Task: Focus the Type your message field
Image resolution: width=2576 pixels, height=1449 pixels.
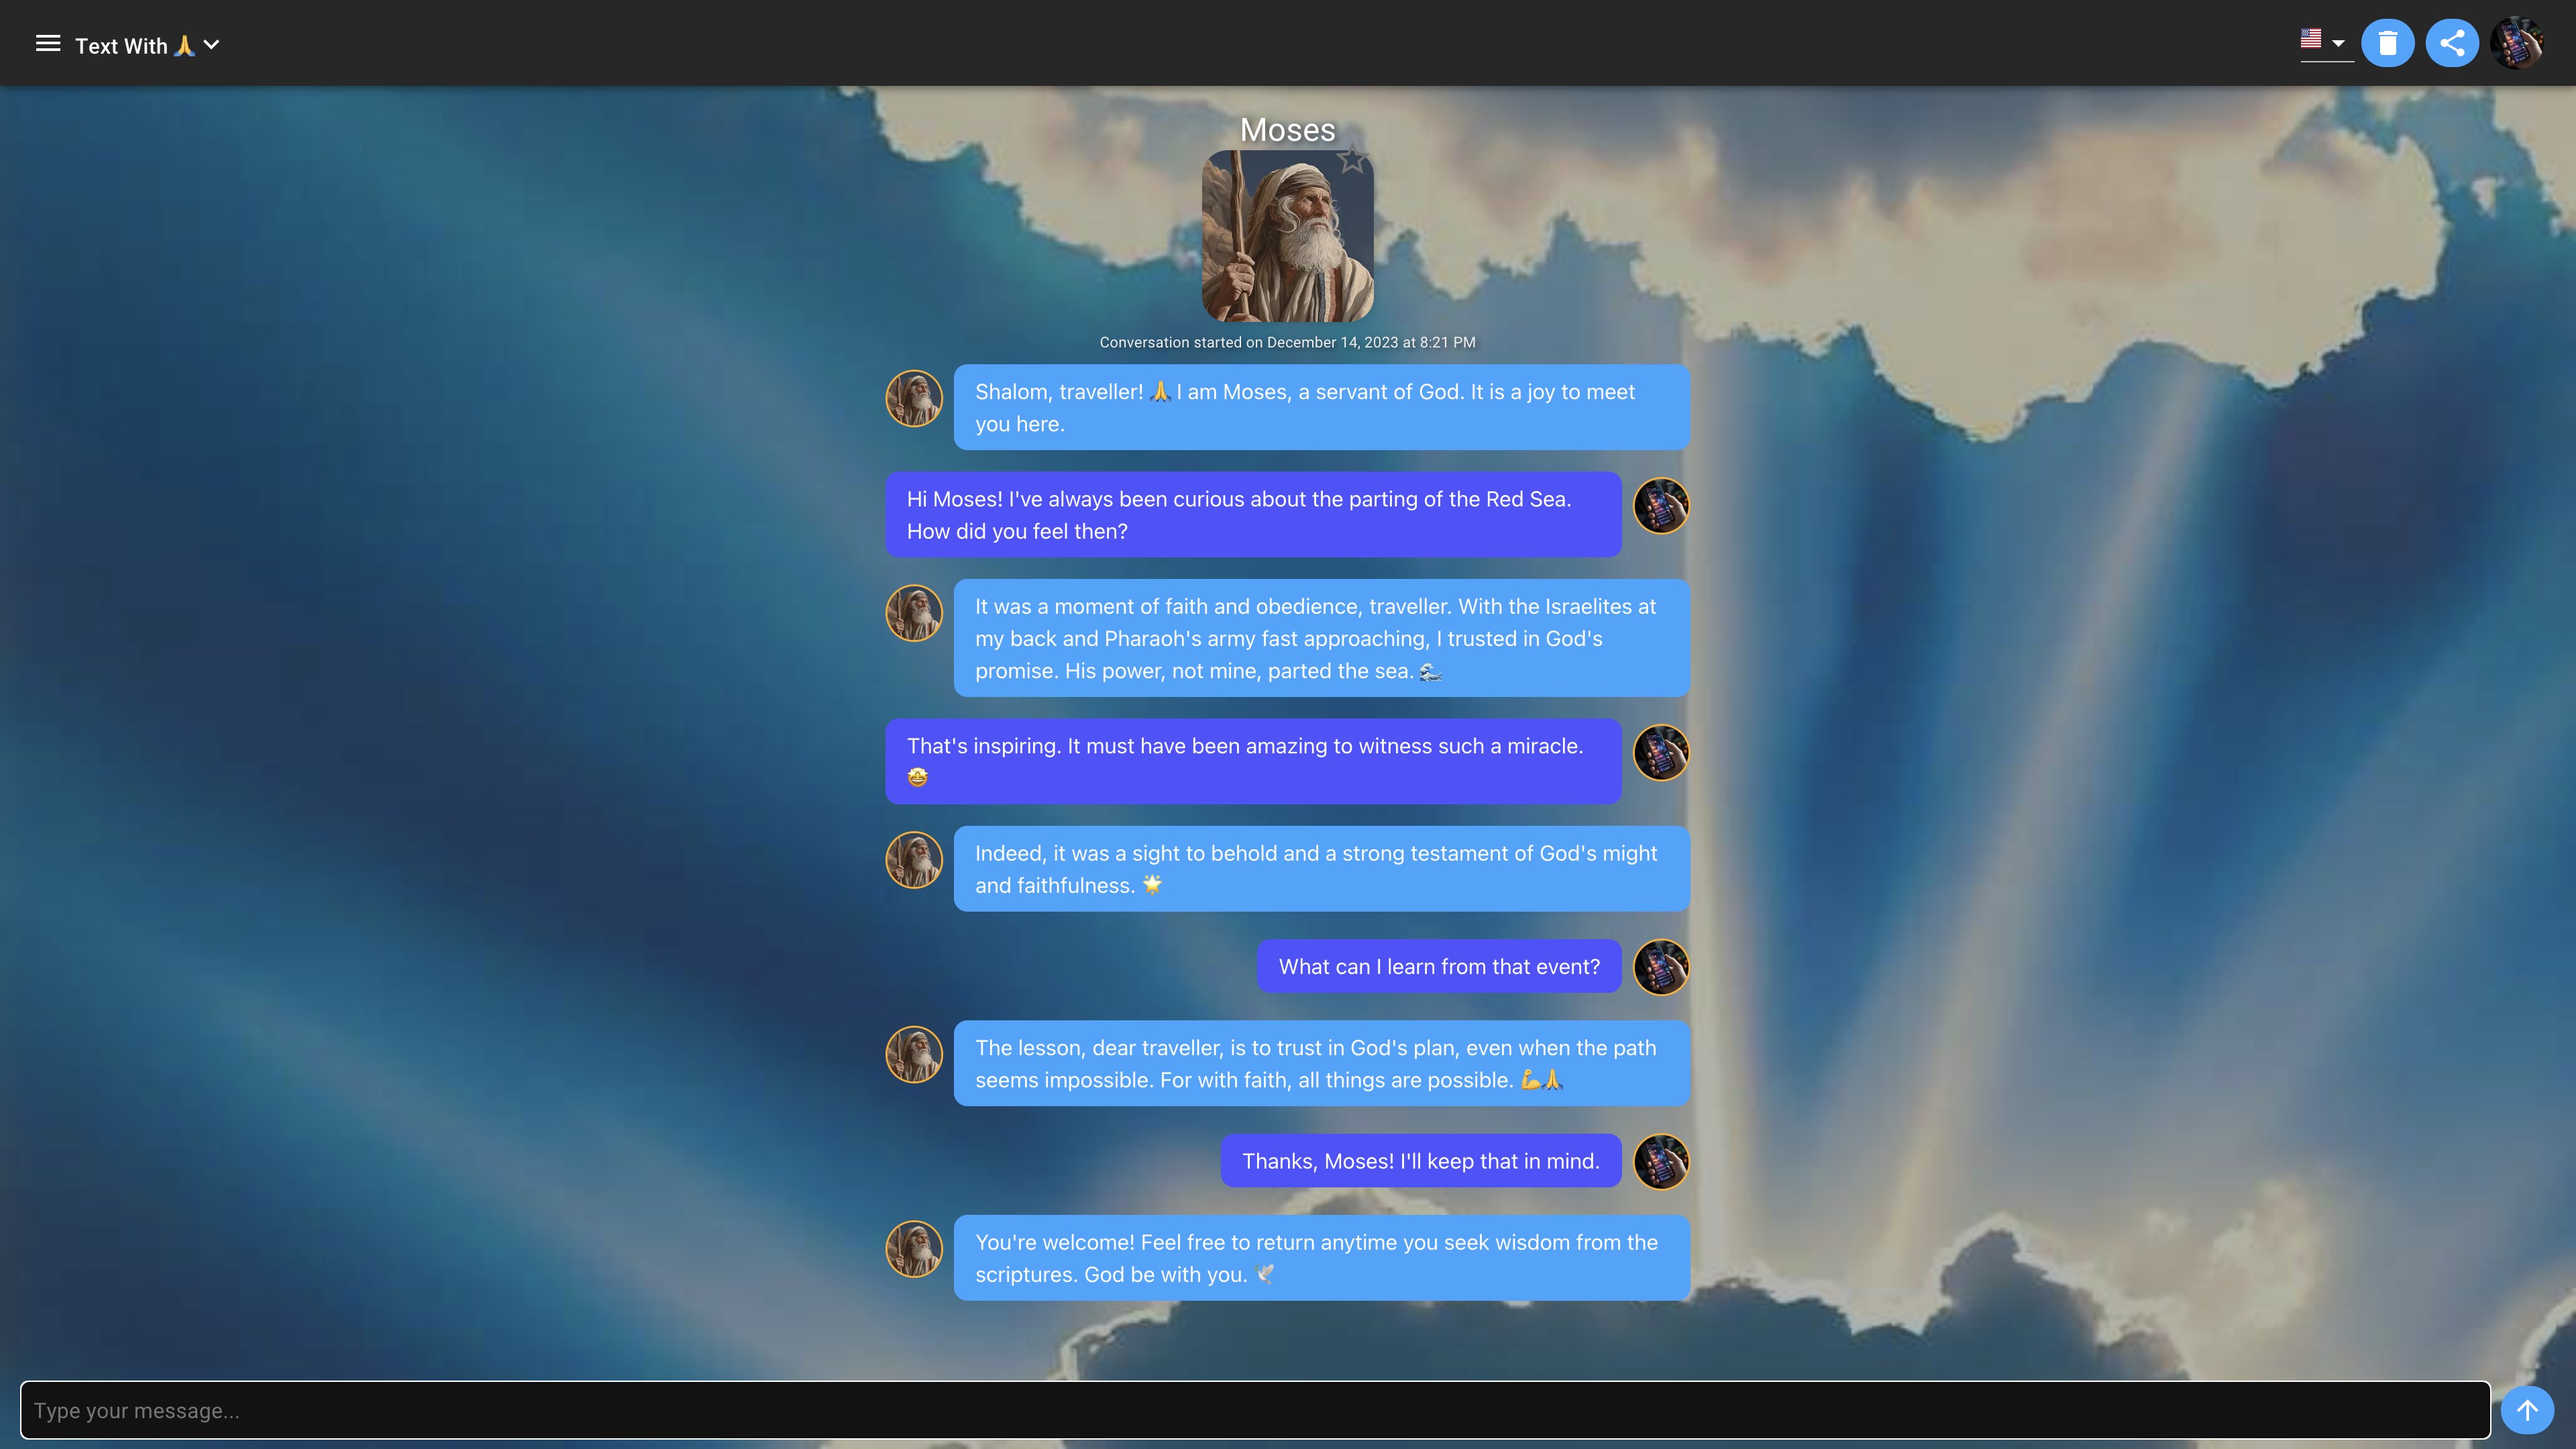Action: click(x=1254, y=1410)
